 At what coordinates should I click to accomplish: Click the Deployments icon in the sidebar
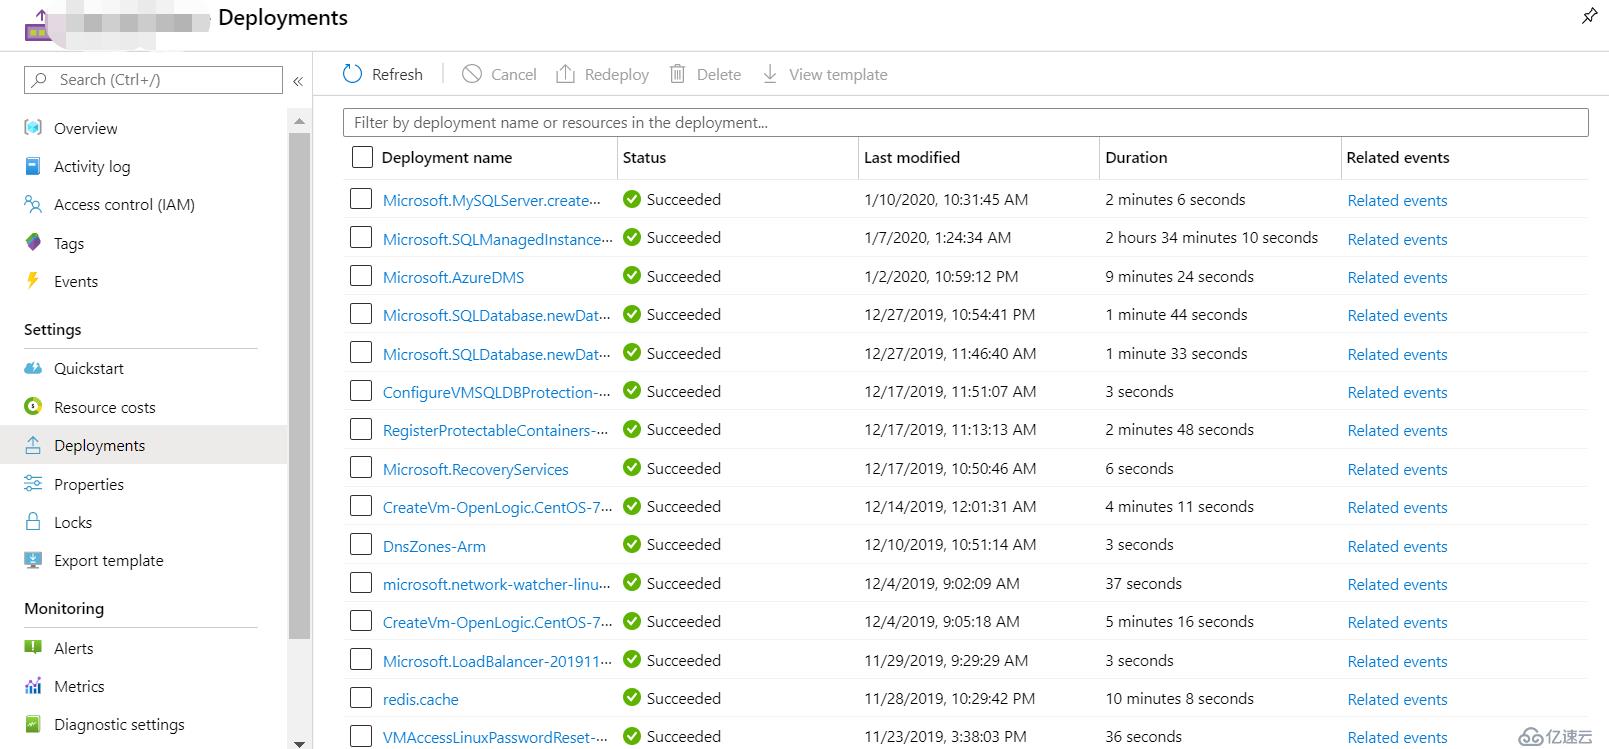(33, 445)
